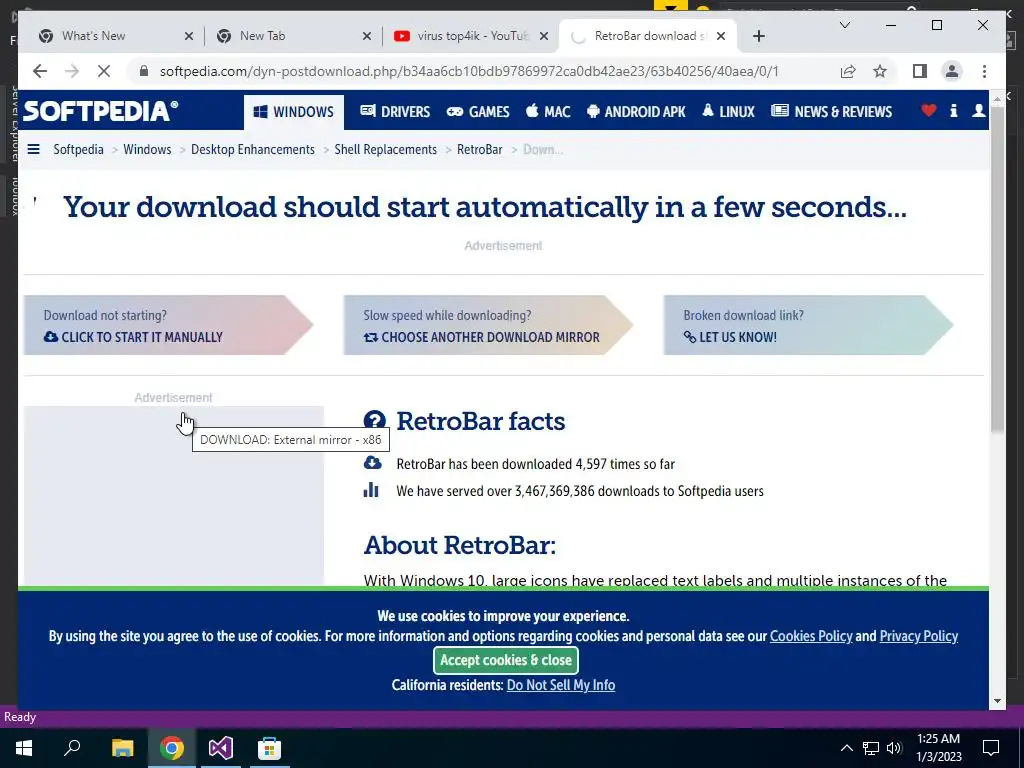Open Chrome three-dot menu
Screen dimensions: 1024x768
[984, 71]
